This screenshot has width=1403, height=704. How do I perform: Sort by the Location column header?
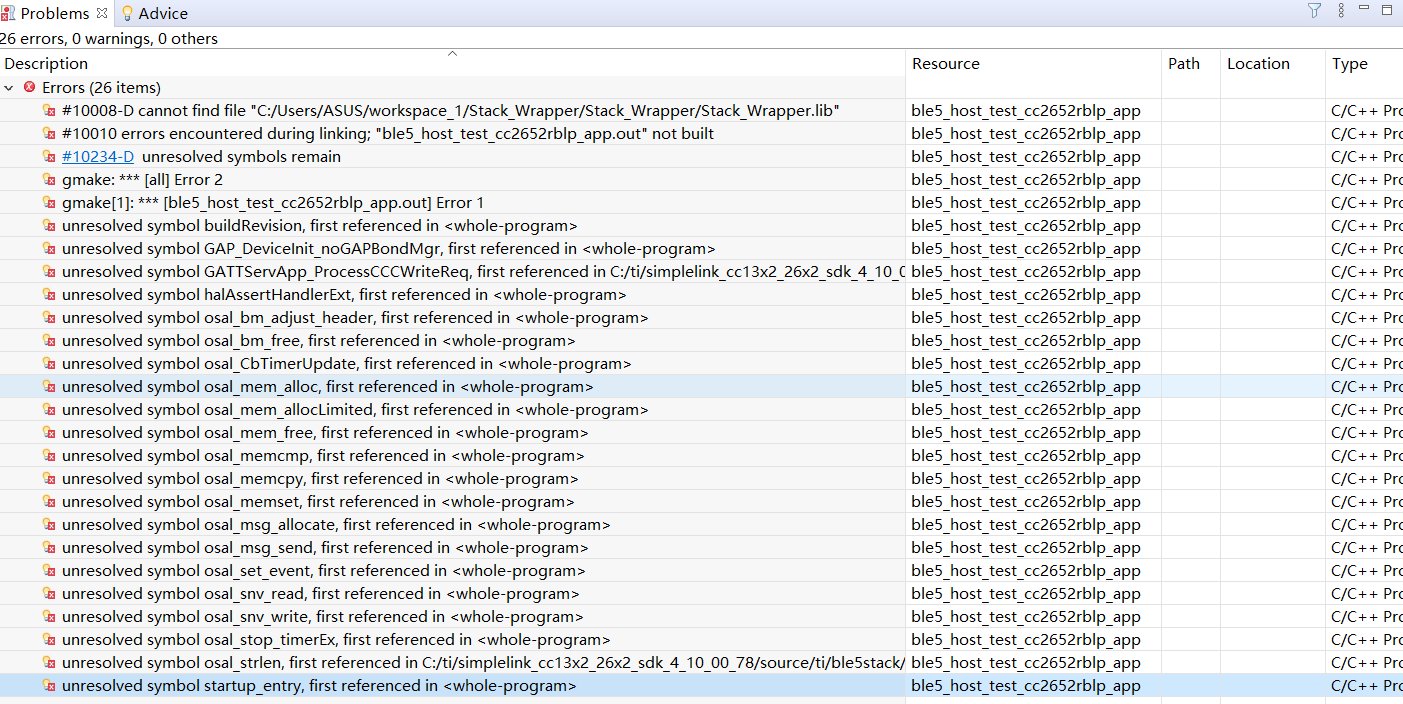[1258, 64]
